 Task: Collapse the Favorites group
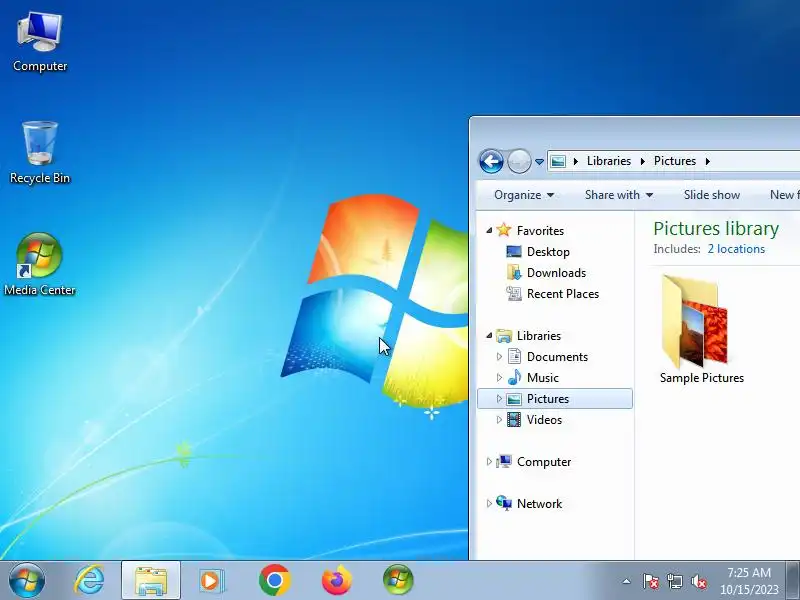(489, 231)
